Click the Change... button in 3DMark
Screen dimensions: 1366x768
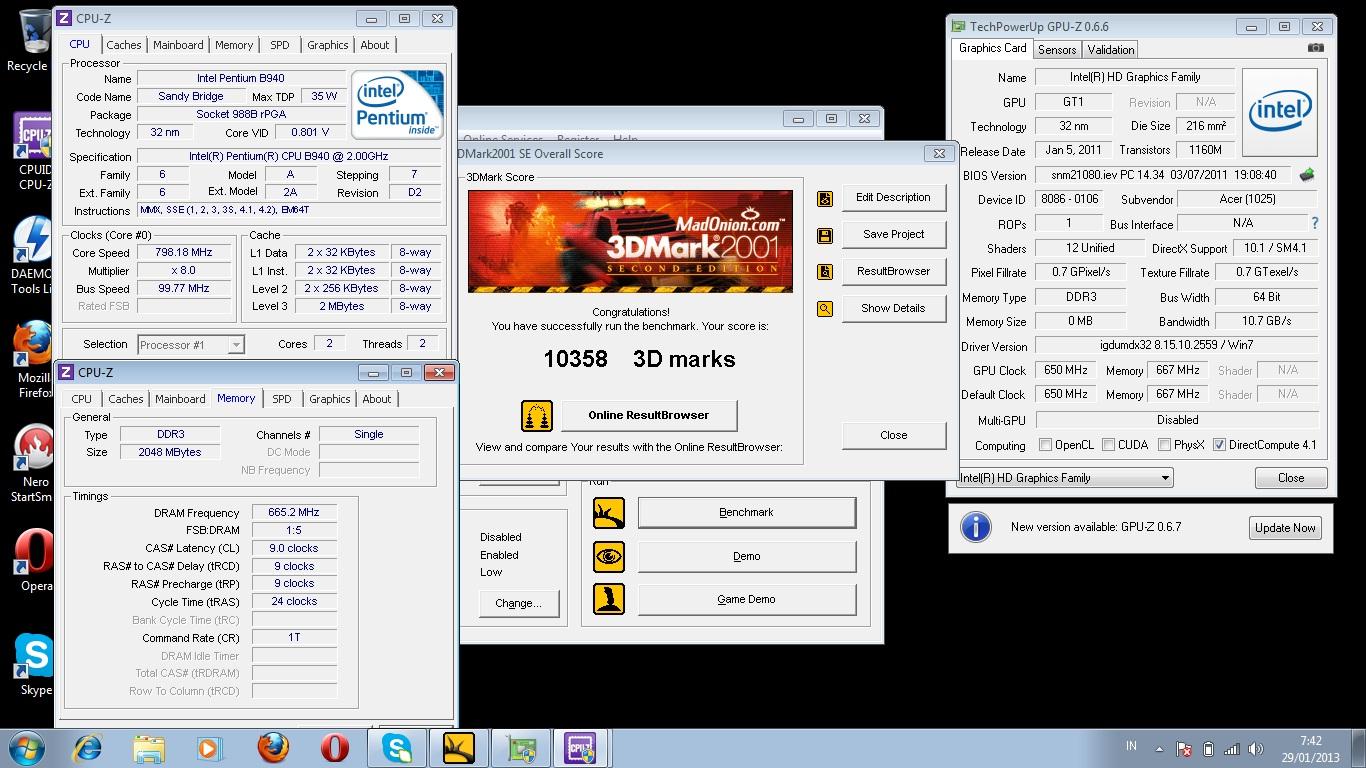click(x=518, y=603)
